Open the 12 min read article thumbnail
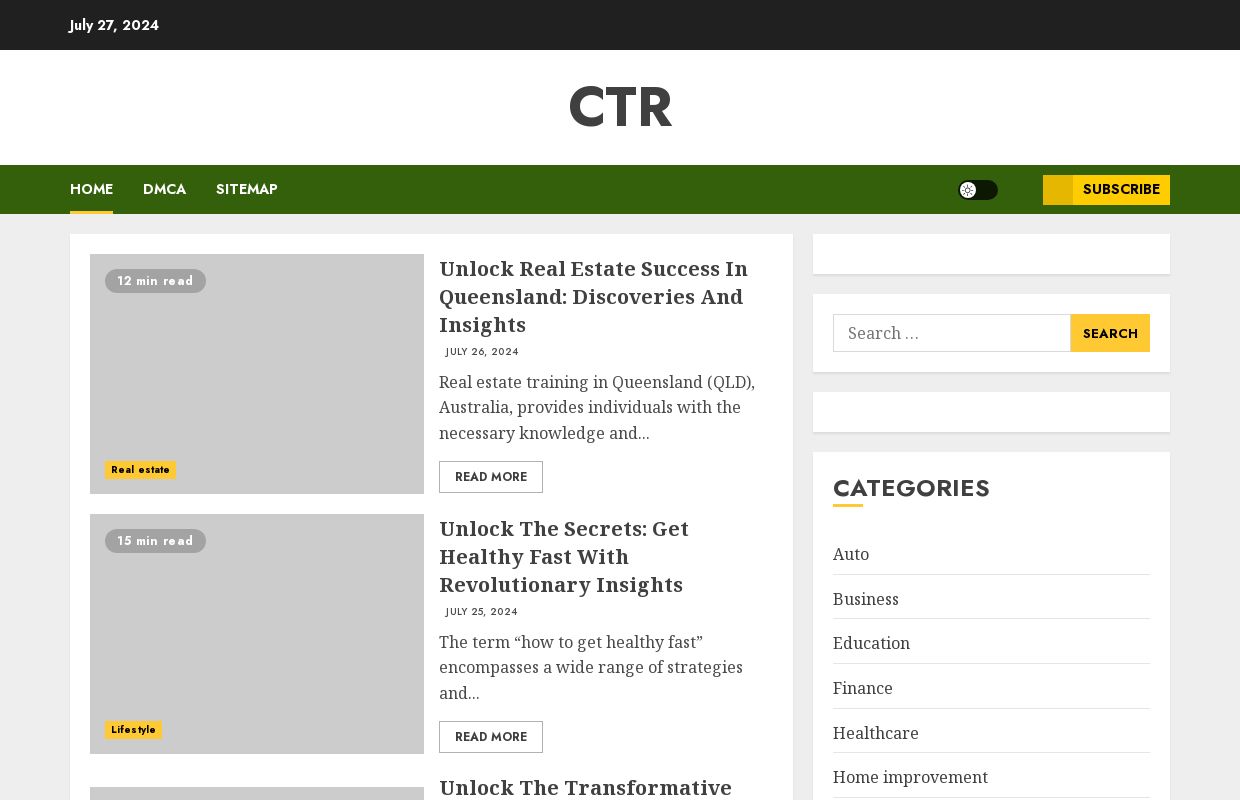Viewport: 1240px width, 800px height. (257, 374)
